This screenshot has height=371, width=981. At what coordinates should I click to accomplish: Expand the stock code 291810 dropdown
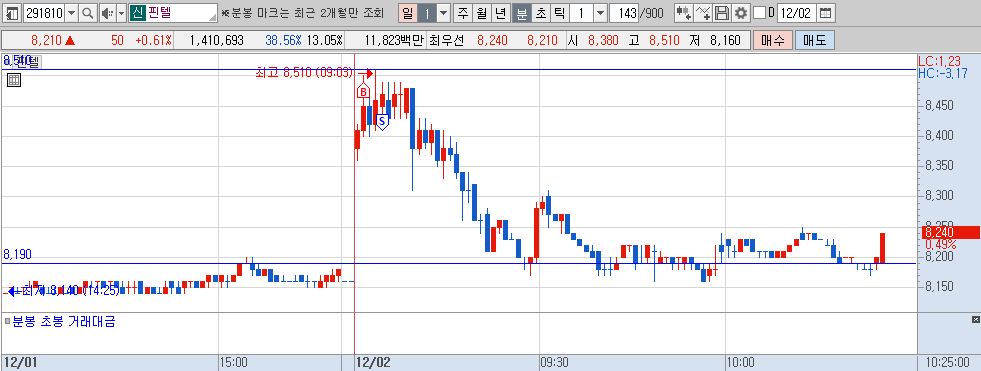pos(71,13)
